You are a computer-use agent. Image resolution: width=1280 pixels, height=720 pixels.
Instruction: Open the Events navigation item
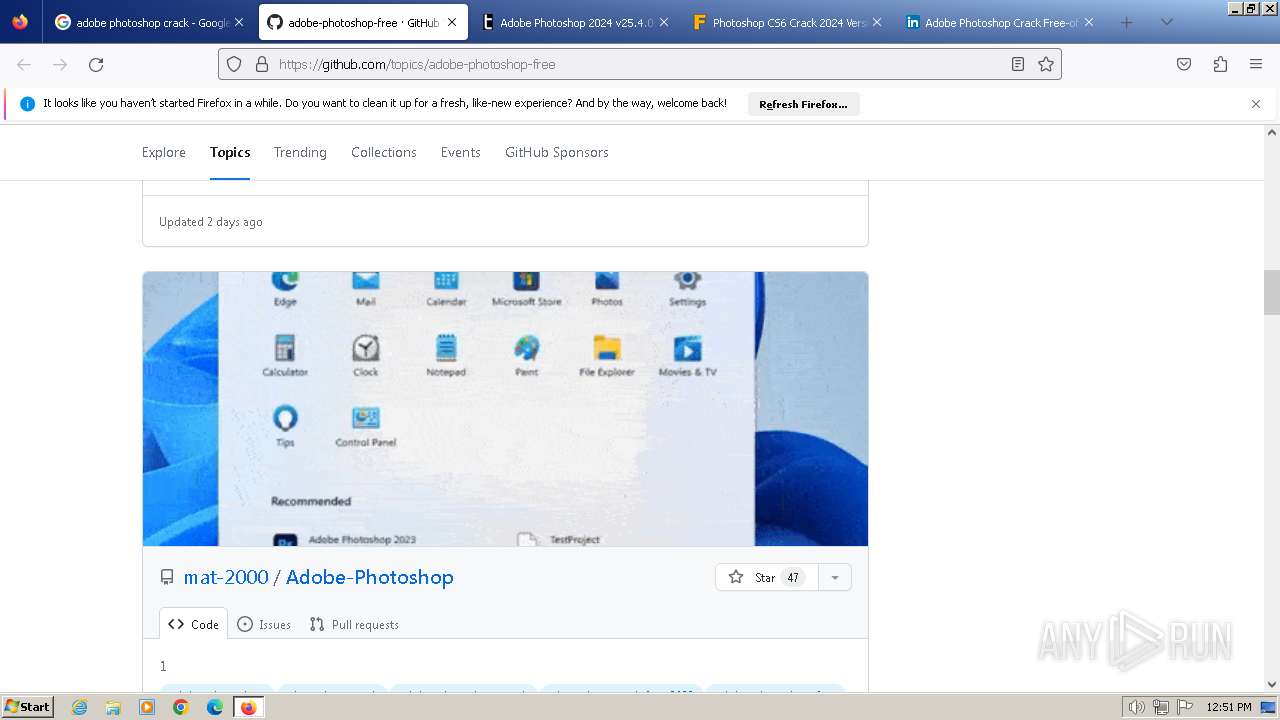click(x=461, y=152)
